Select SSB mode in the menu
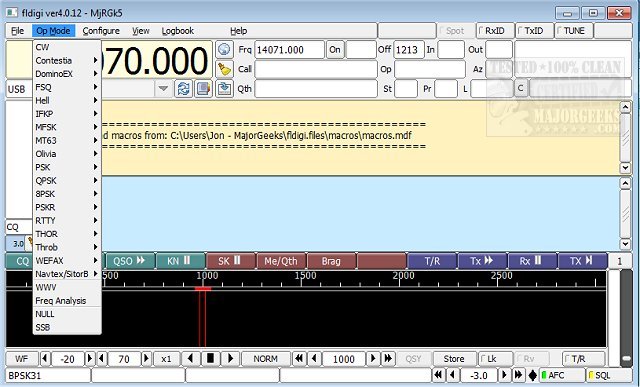This screenshot has width=640, height=387. pyautogui.click(x=67, y=327)
